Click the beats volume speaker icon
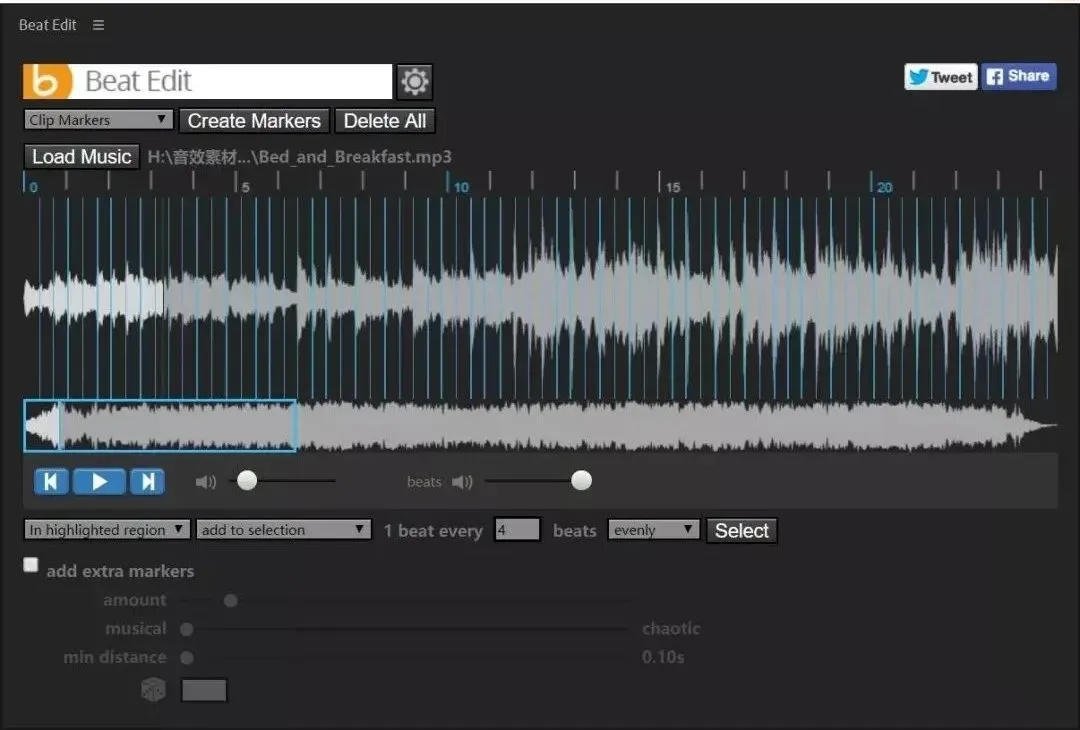 coord(462,482)
